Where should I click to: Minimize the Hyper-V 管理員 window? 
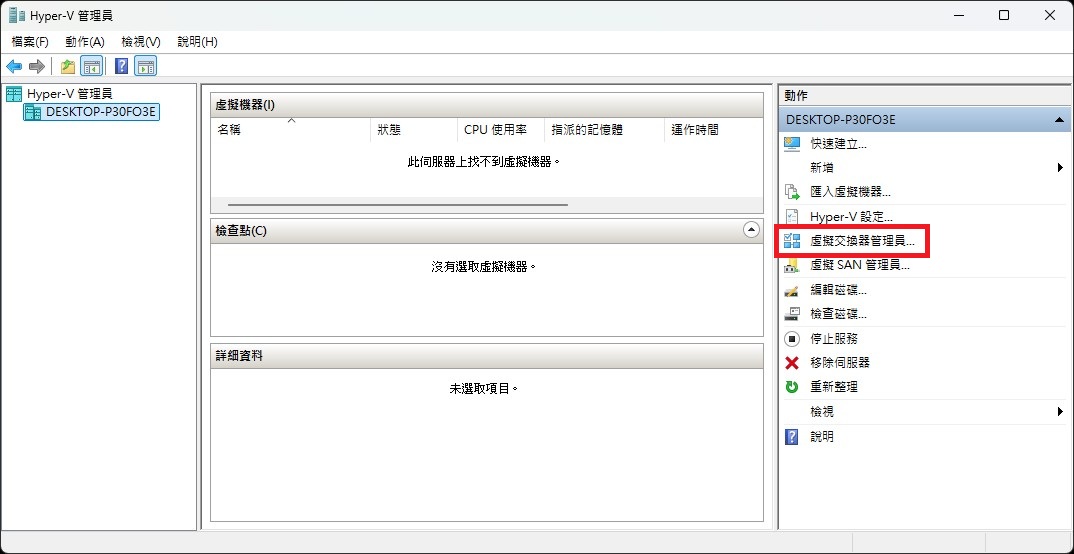958,15
